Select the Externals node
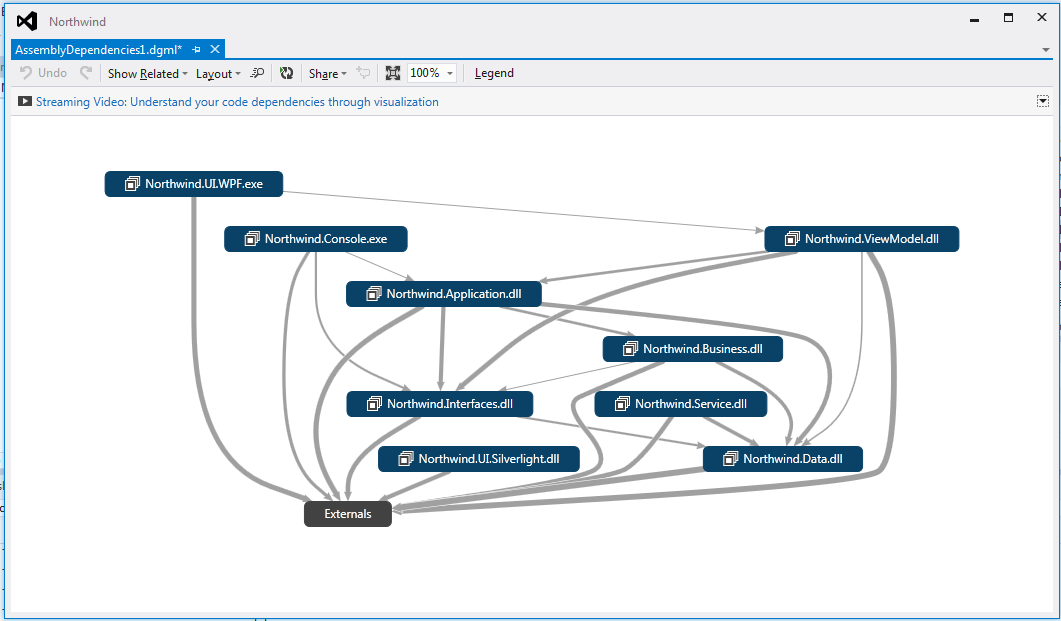Screen dimensions: 1061x621 [x=347, y=513]
